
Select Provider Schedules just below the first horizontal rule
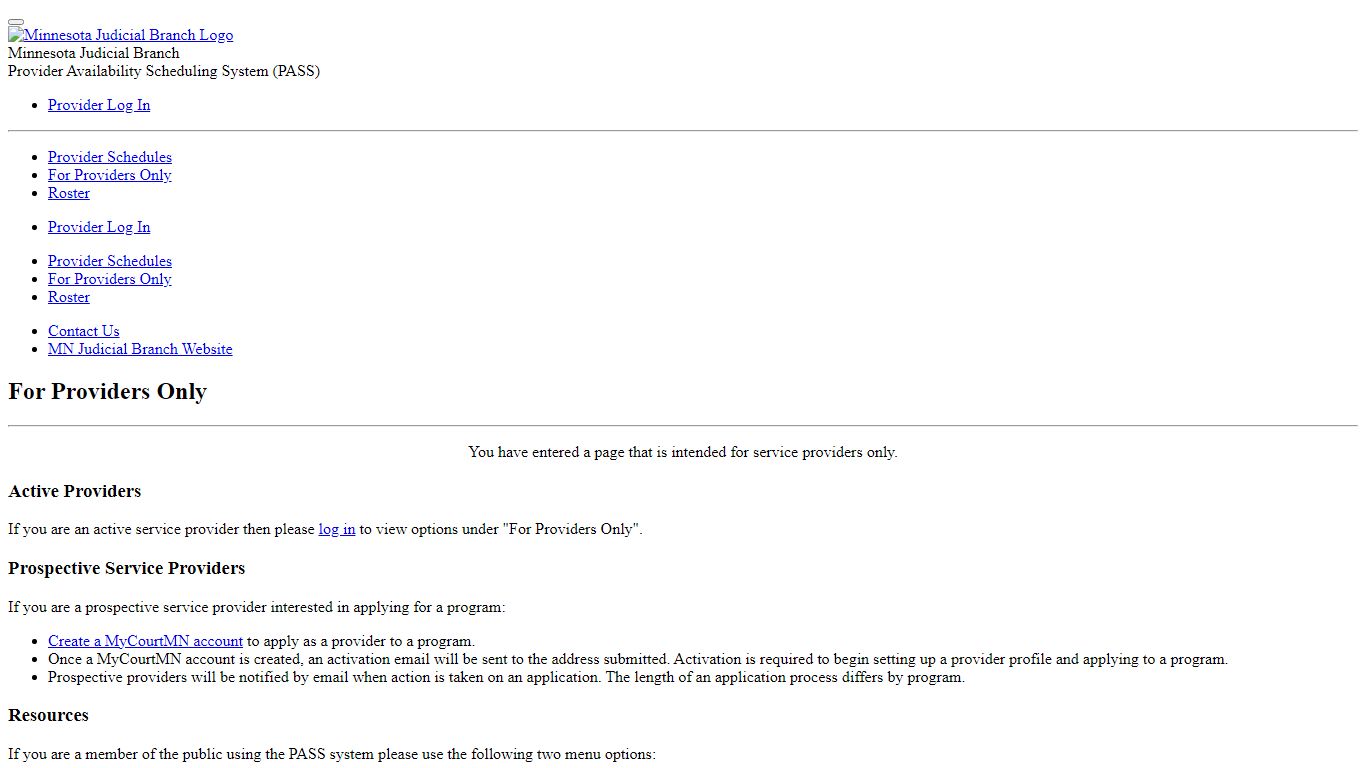coord(110,157)
